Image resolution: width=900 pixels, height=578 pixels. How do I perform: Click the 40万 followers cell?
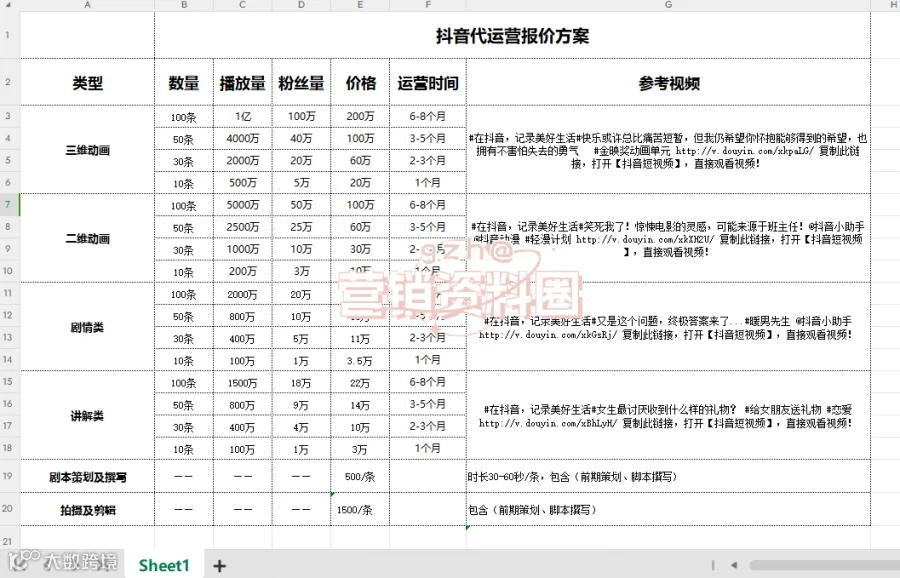pyautogui.click(x=301, y=138)
